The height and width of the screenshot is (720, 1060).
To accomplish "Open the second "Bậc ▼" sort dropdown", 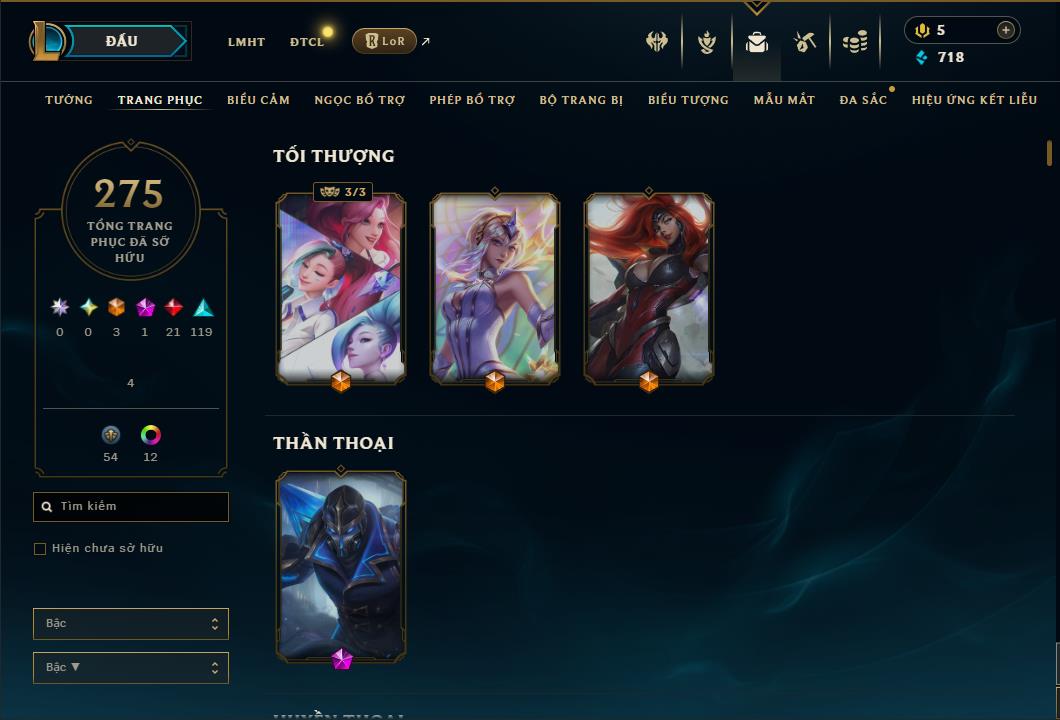I will (x=130, y=667).
